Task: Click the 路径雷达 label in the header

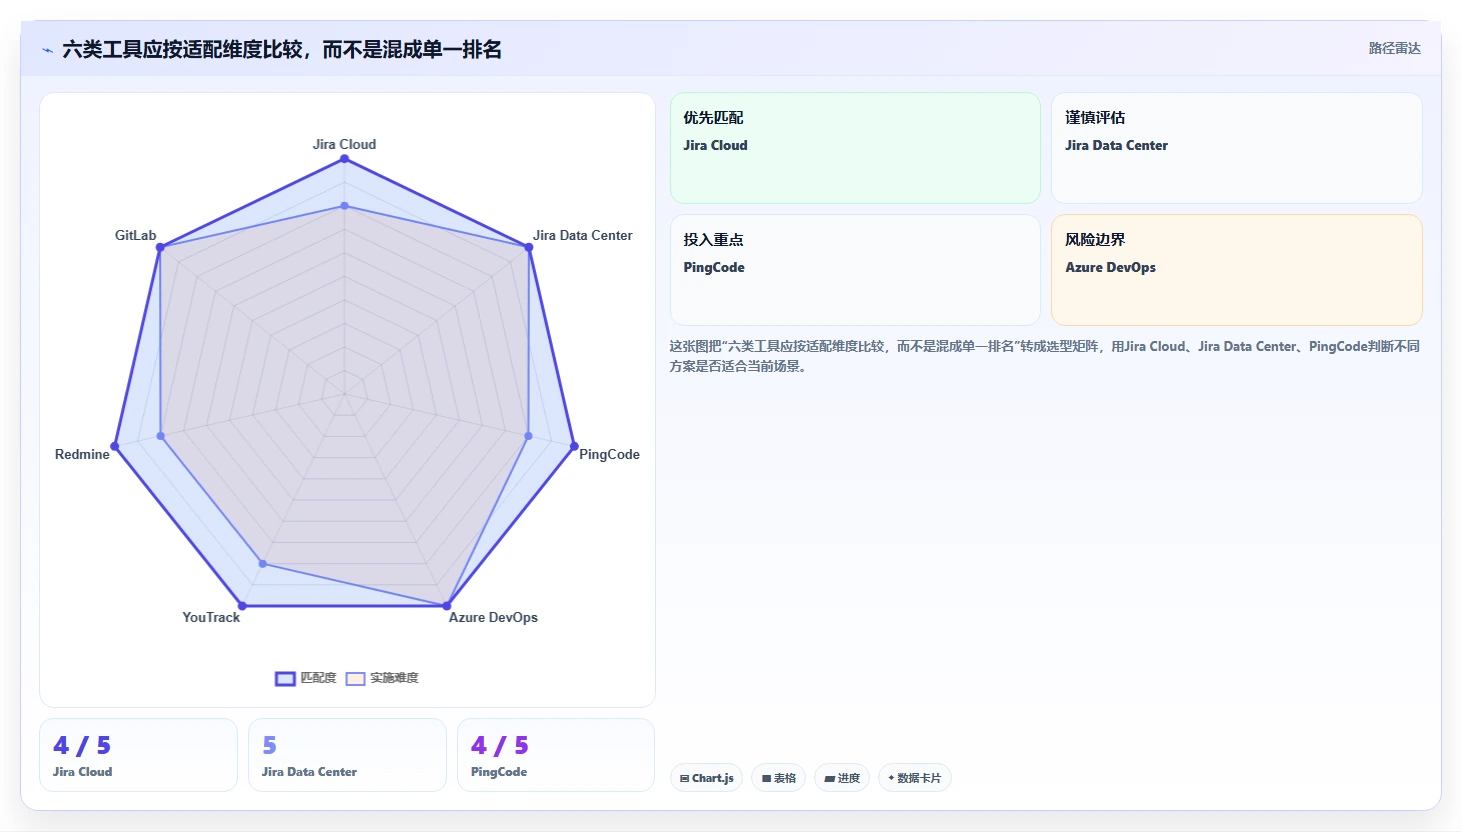Action: click(x=1394, y=48)
